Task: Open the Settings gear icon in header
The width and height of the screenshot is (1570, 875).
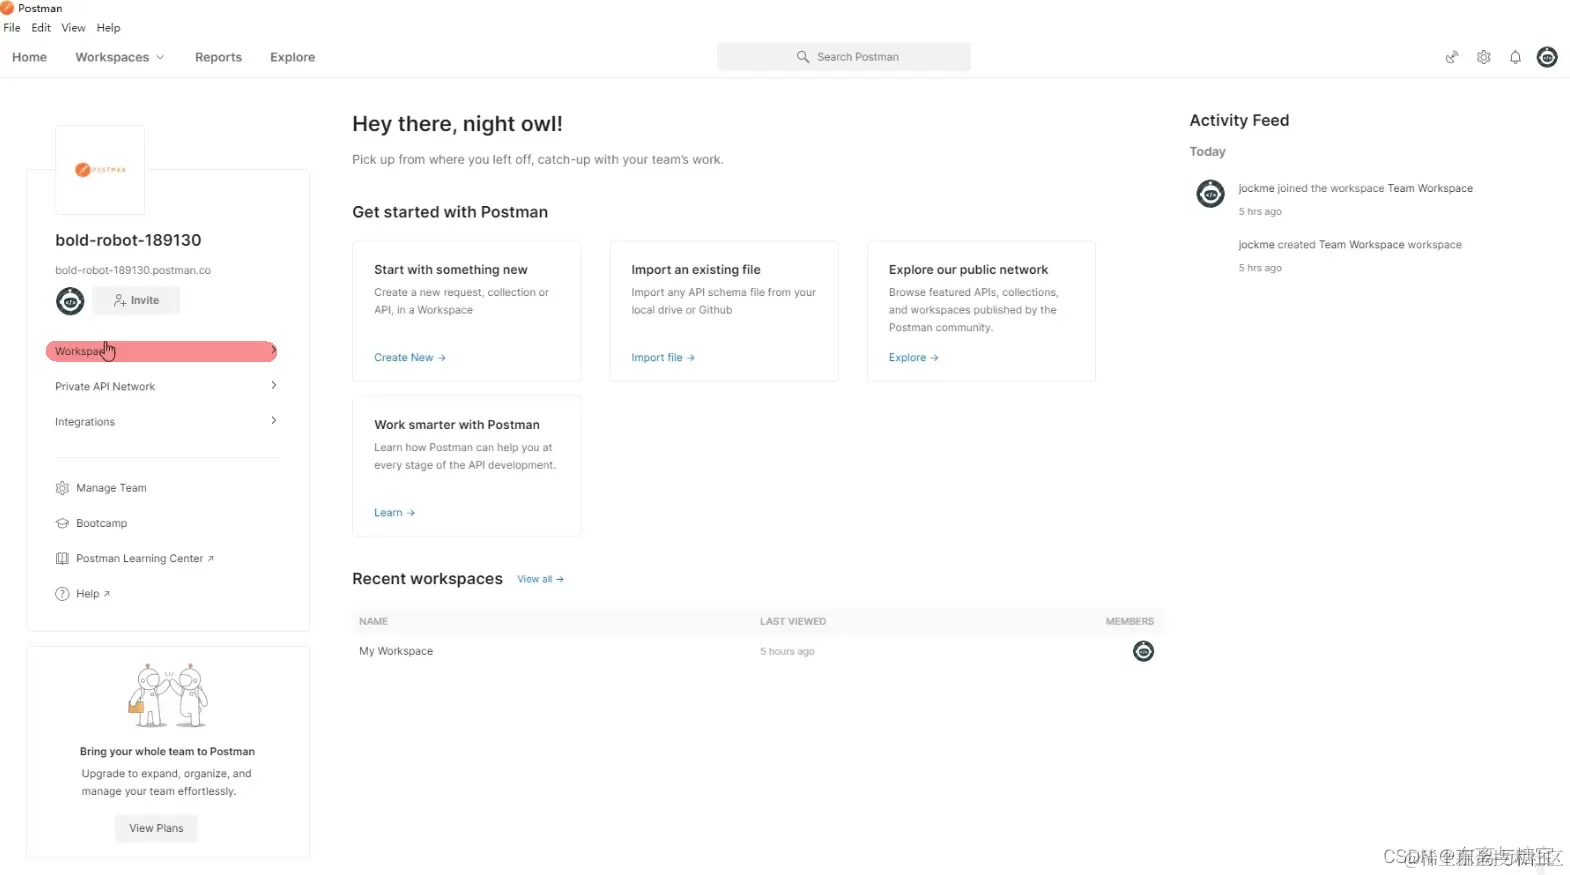Action: click(x=1484, y=57)
